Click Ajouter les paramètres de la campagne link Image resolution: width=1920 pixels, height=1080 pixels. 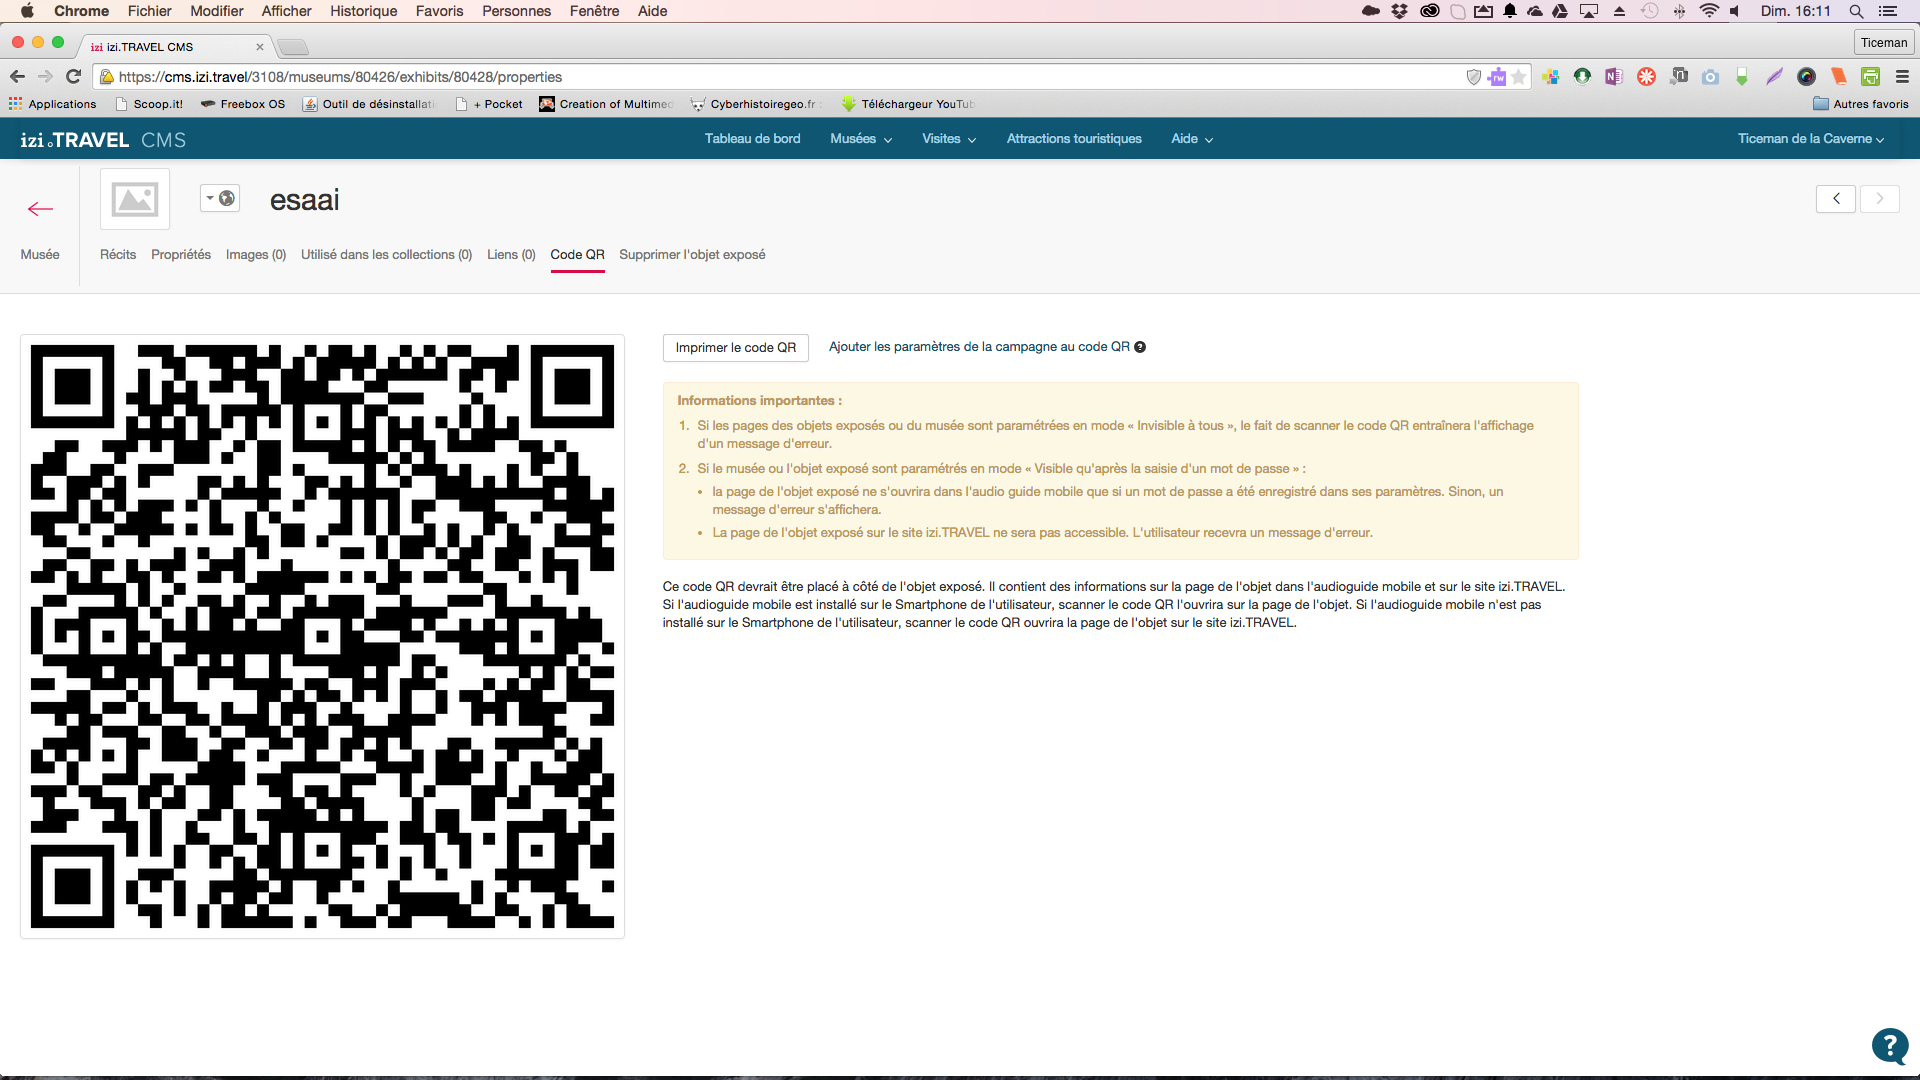point(979,347)
